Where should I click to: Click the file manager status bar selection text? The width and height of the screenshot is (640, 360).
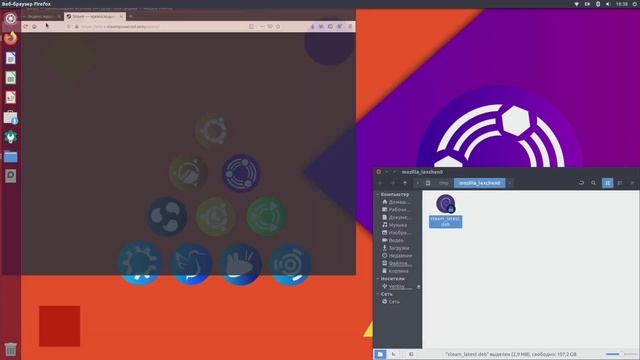[511, 354]
